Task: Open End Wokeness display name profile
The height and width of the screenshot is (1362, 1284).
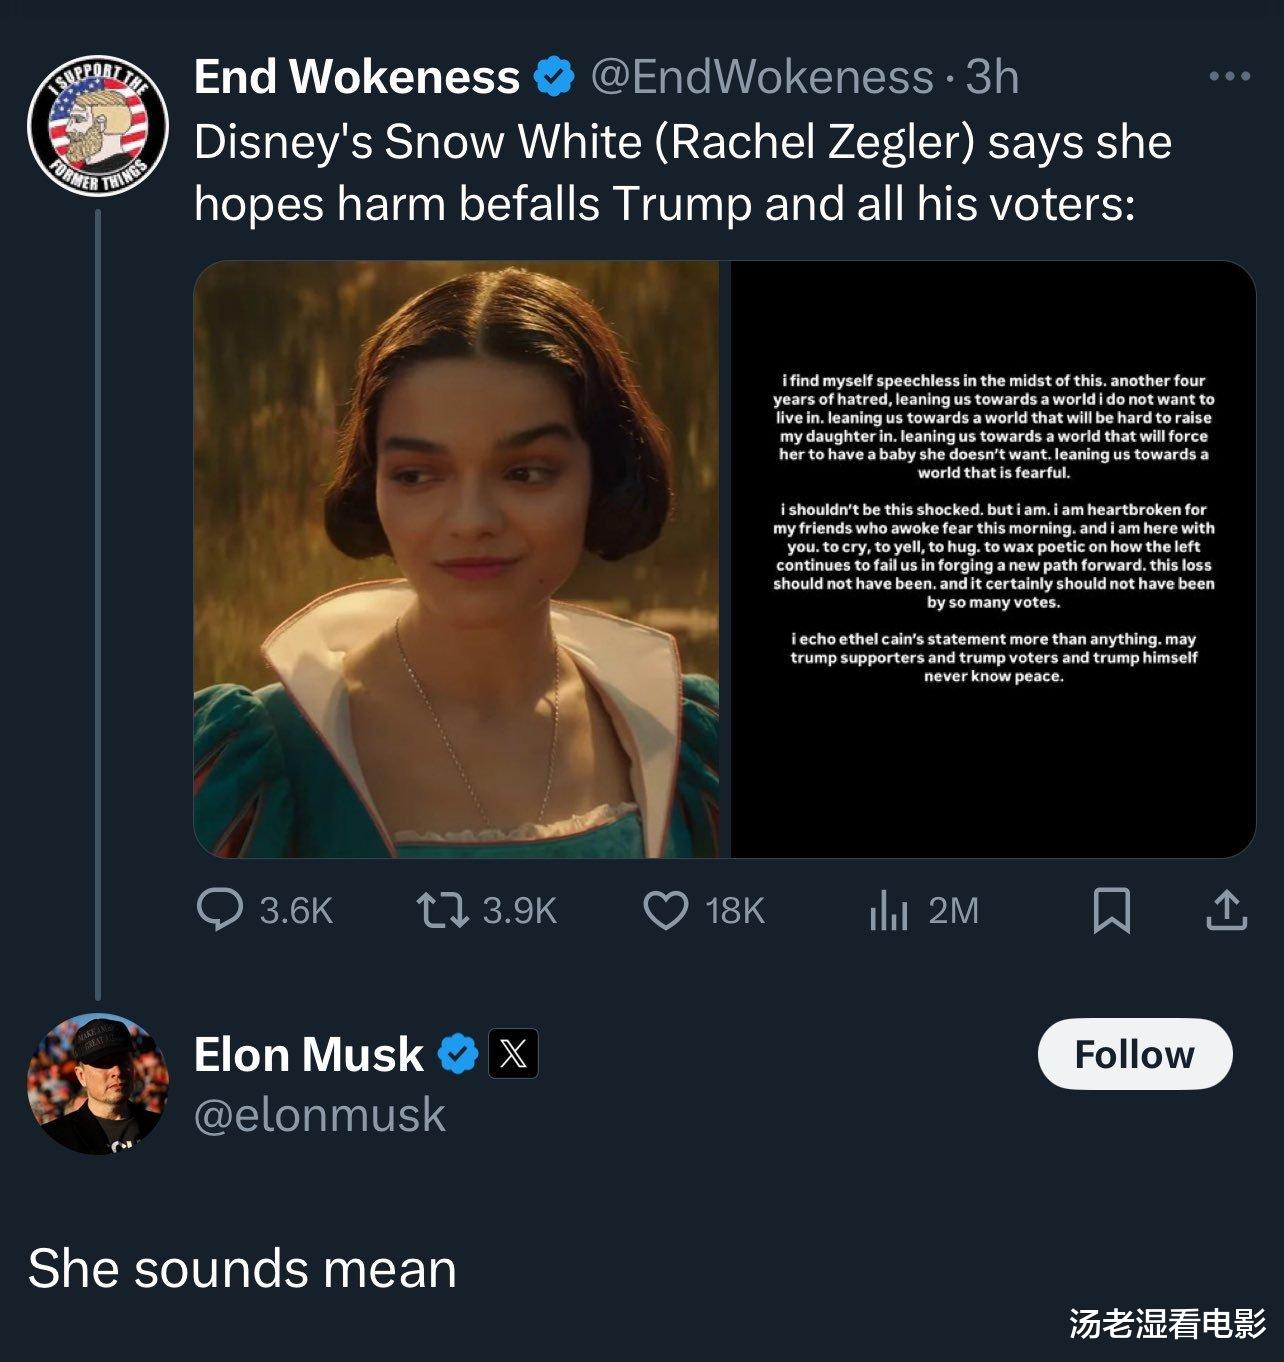Action: [356, 77]
